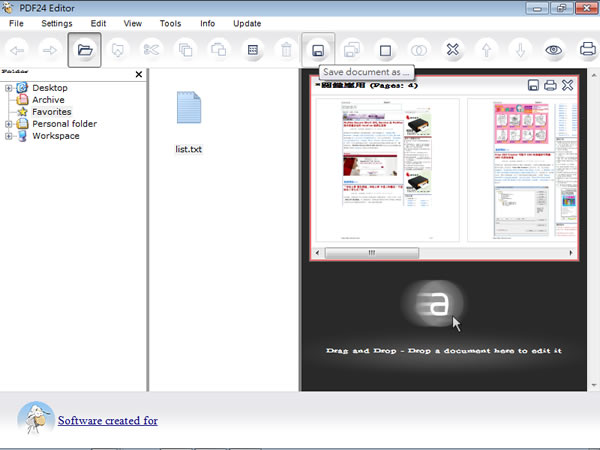The width and height of the screenshot is (600, 450).
Task: Click the X delete icon in main toolbar
Action: (453, 49)
